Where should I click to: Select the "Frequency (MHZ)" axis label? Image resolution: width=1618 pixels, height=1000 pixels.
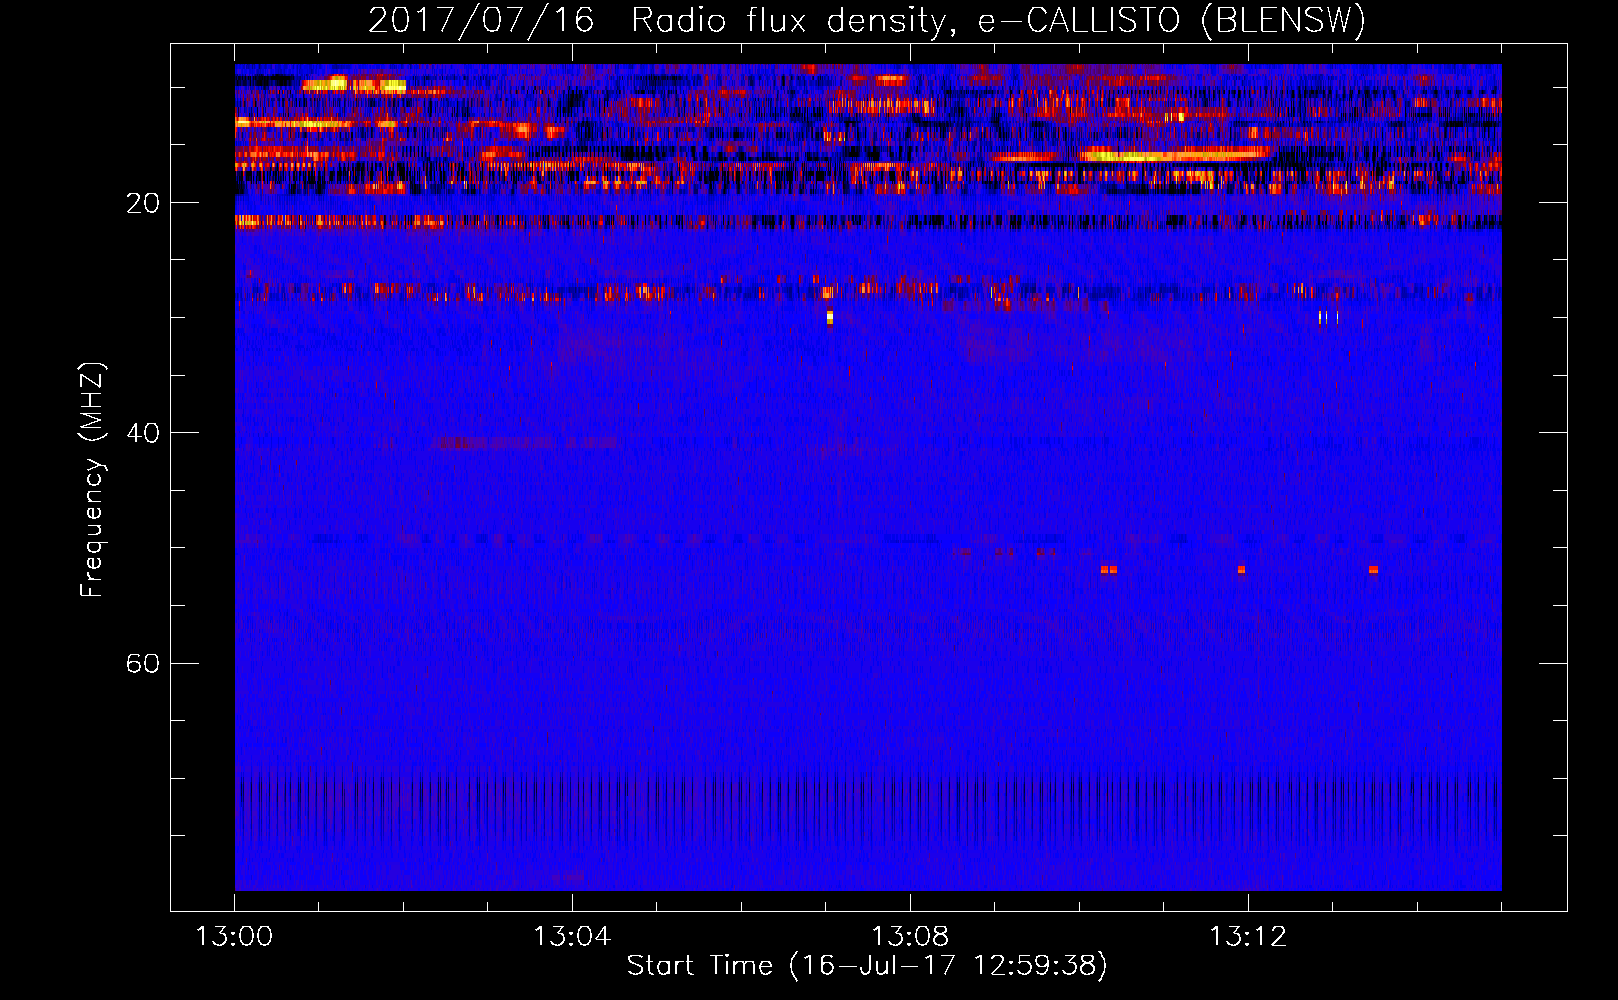point(92,480)
